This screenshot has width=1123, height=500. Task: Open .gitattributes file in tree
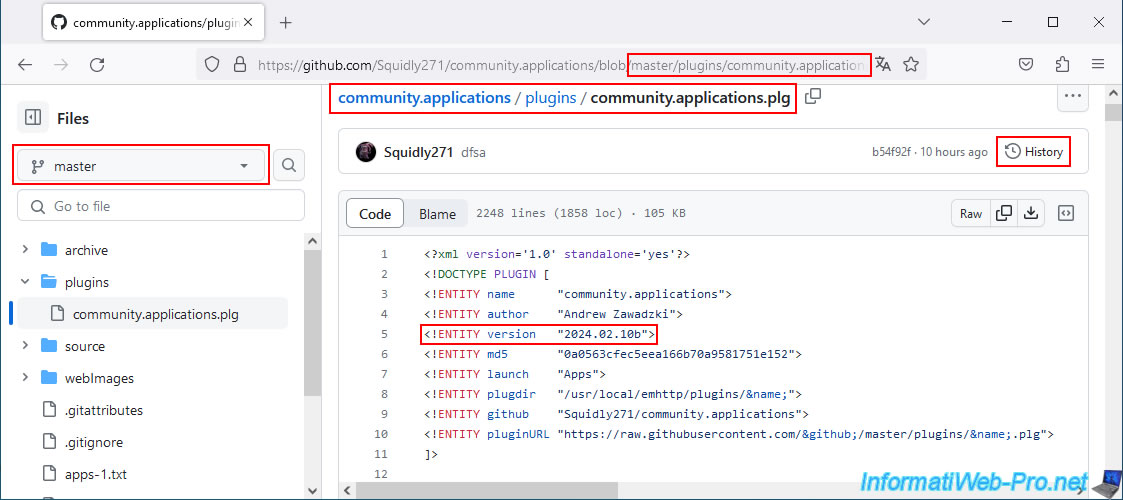(x=103, y=410)
